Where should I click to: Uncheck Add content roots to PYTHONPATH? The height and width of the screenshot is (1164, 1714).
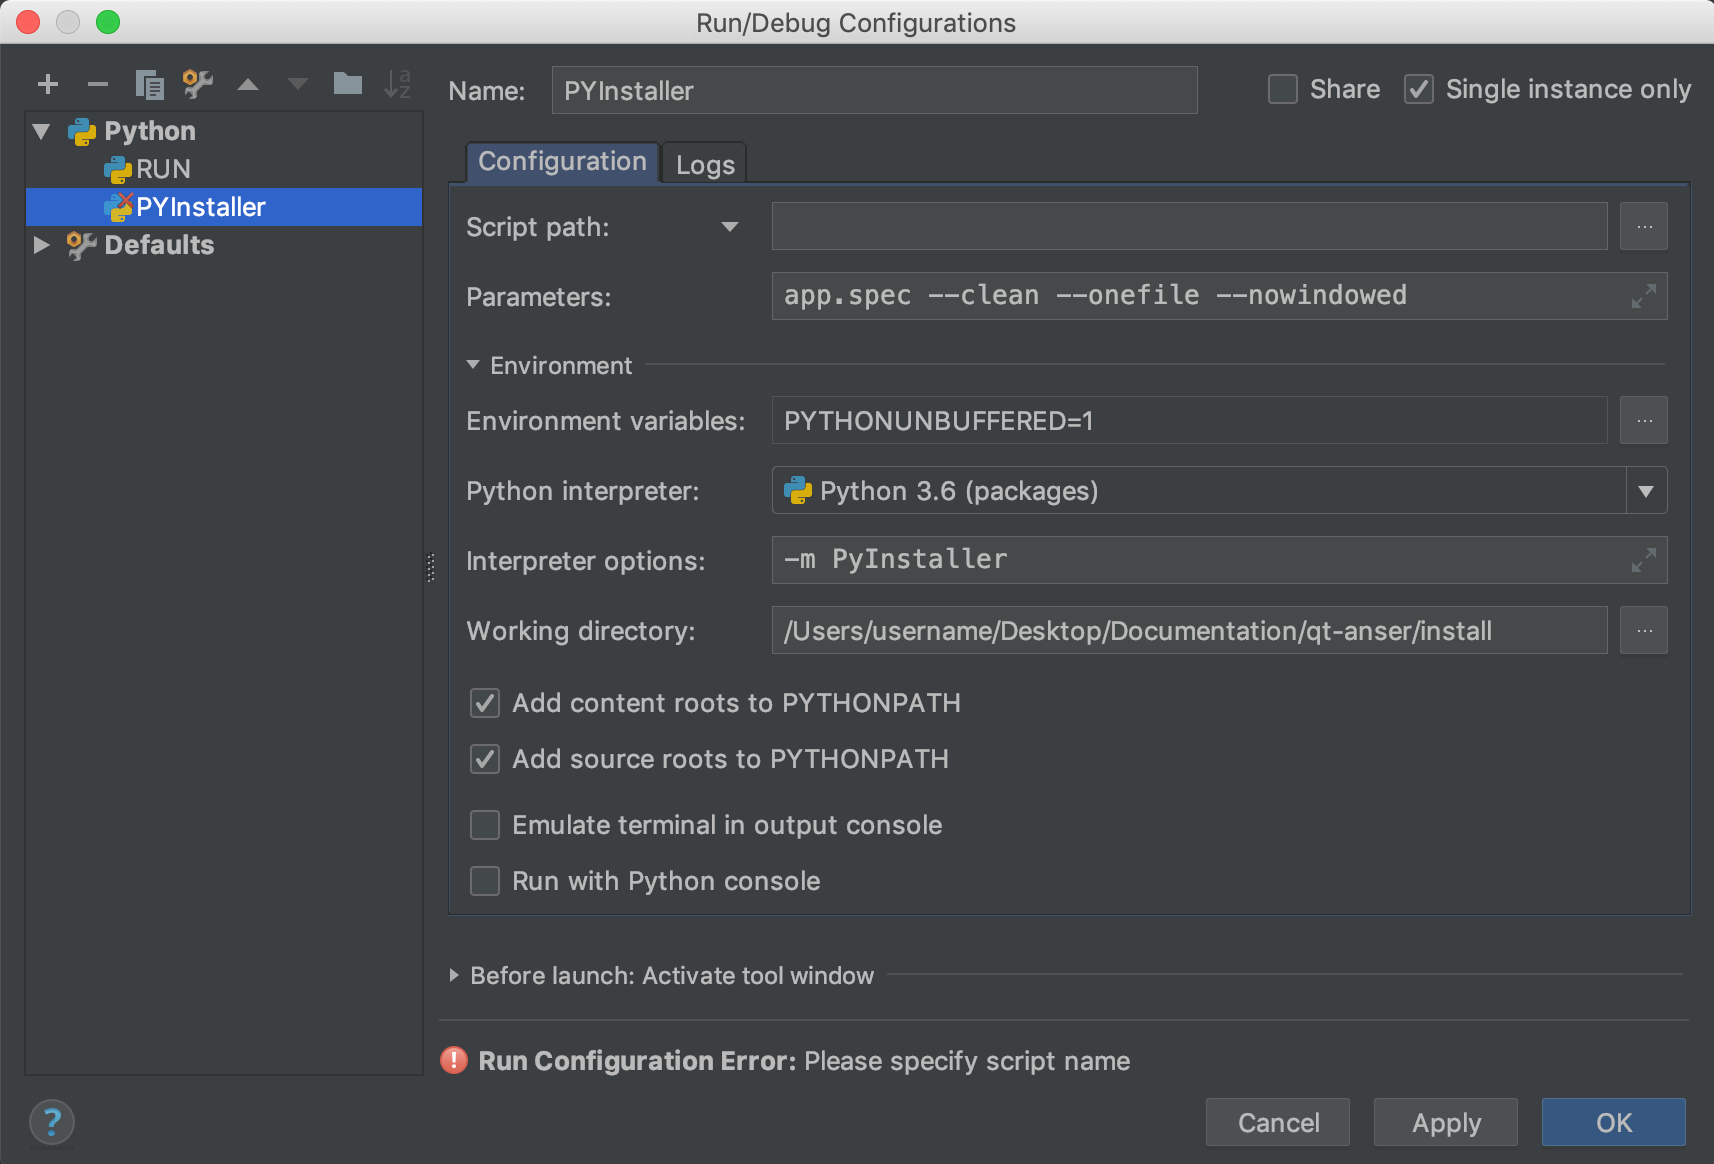[485, 703]
